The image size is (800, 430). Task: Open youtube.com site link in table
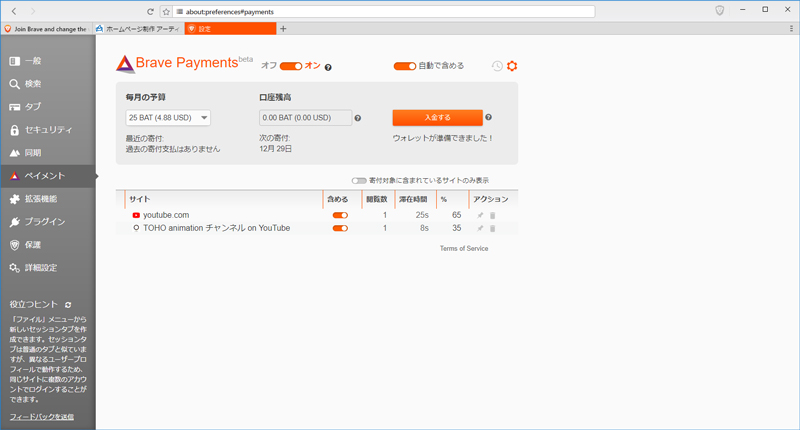point(166,215)
